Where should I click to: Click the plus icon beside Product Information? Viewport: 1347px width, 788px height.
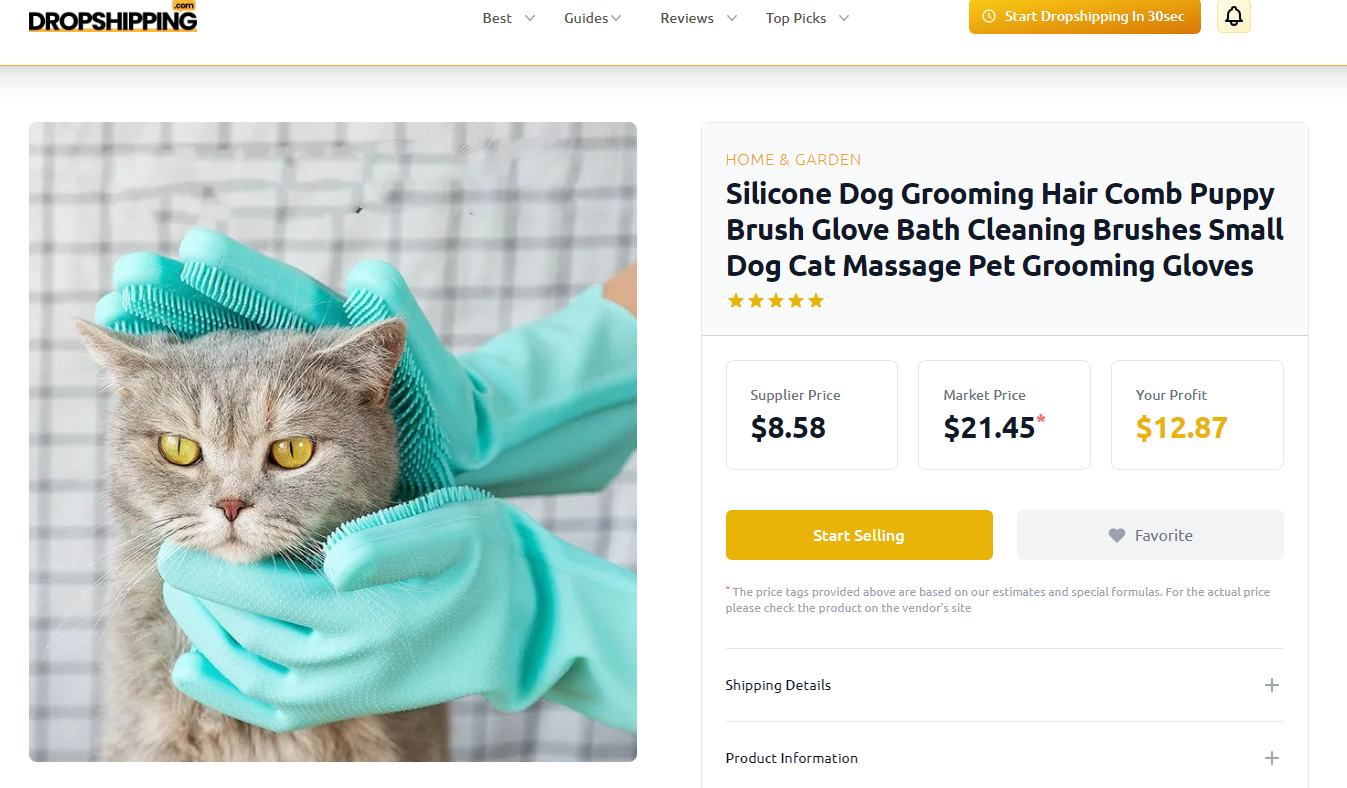[1271, 758]
